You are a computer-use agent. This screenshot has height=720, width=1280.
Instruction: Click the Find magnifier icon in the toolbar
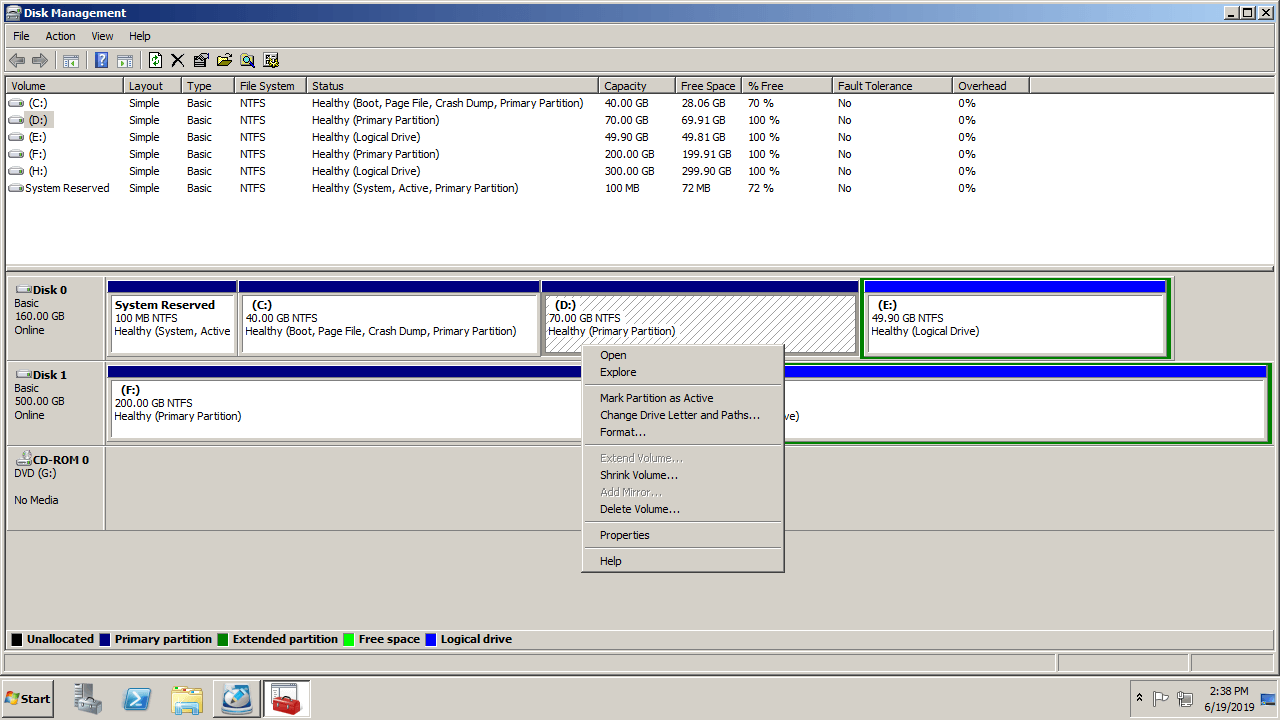[247, 60]
